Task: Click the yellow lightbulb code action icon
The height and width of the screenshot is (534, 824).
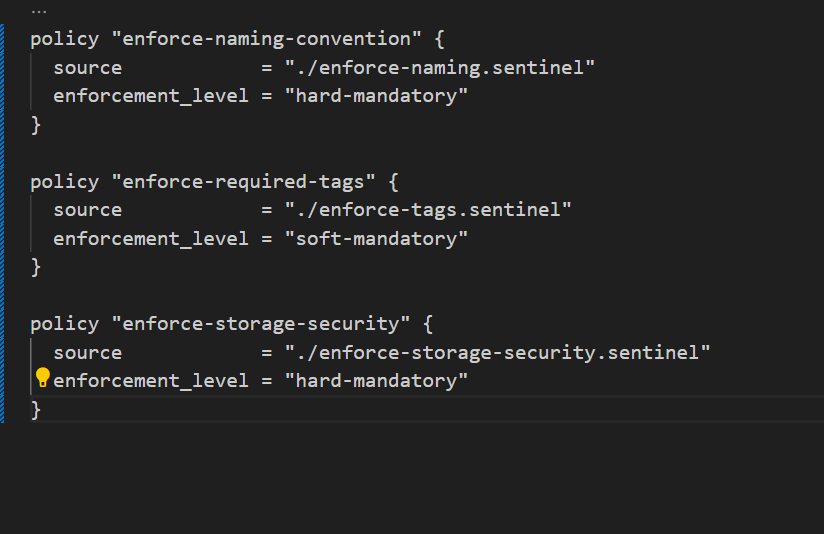Action: point(42,377)
